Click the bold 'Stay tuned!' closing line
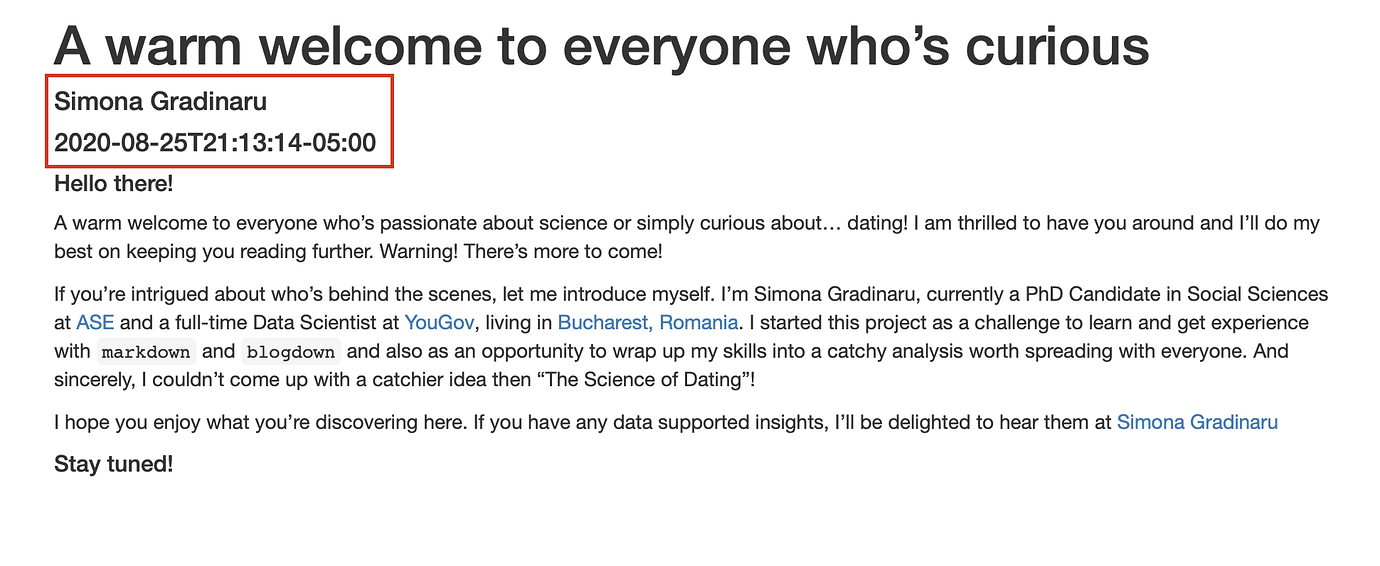 (113, 464)
